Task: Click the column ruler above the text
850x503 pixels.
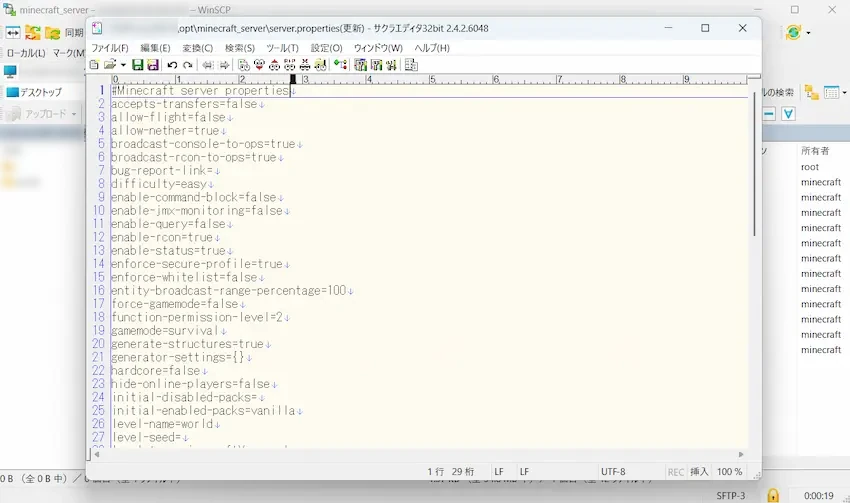Action: click(x=428, y=79)
